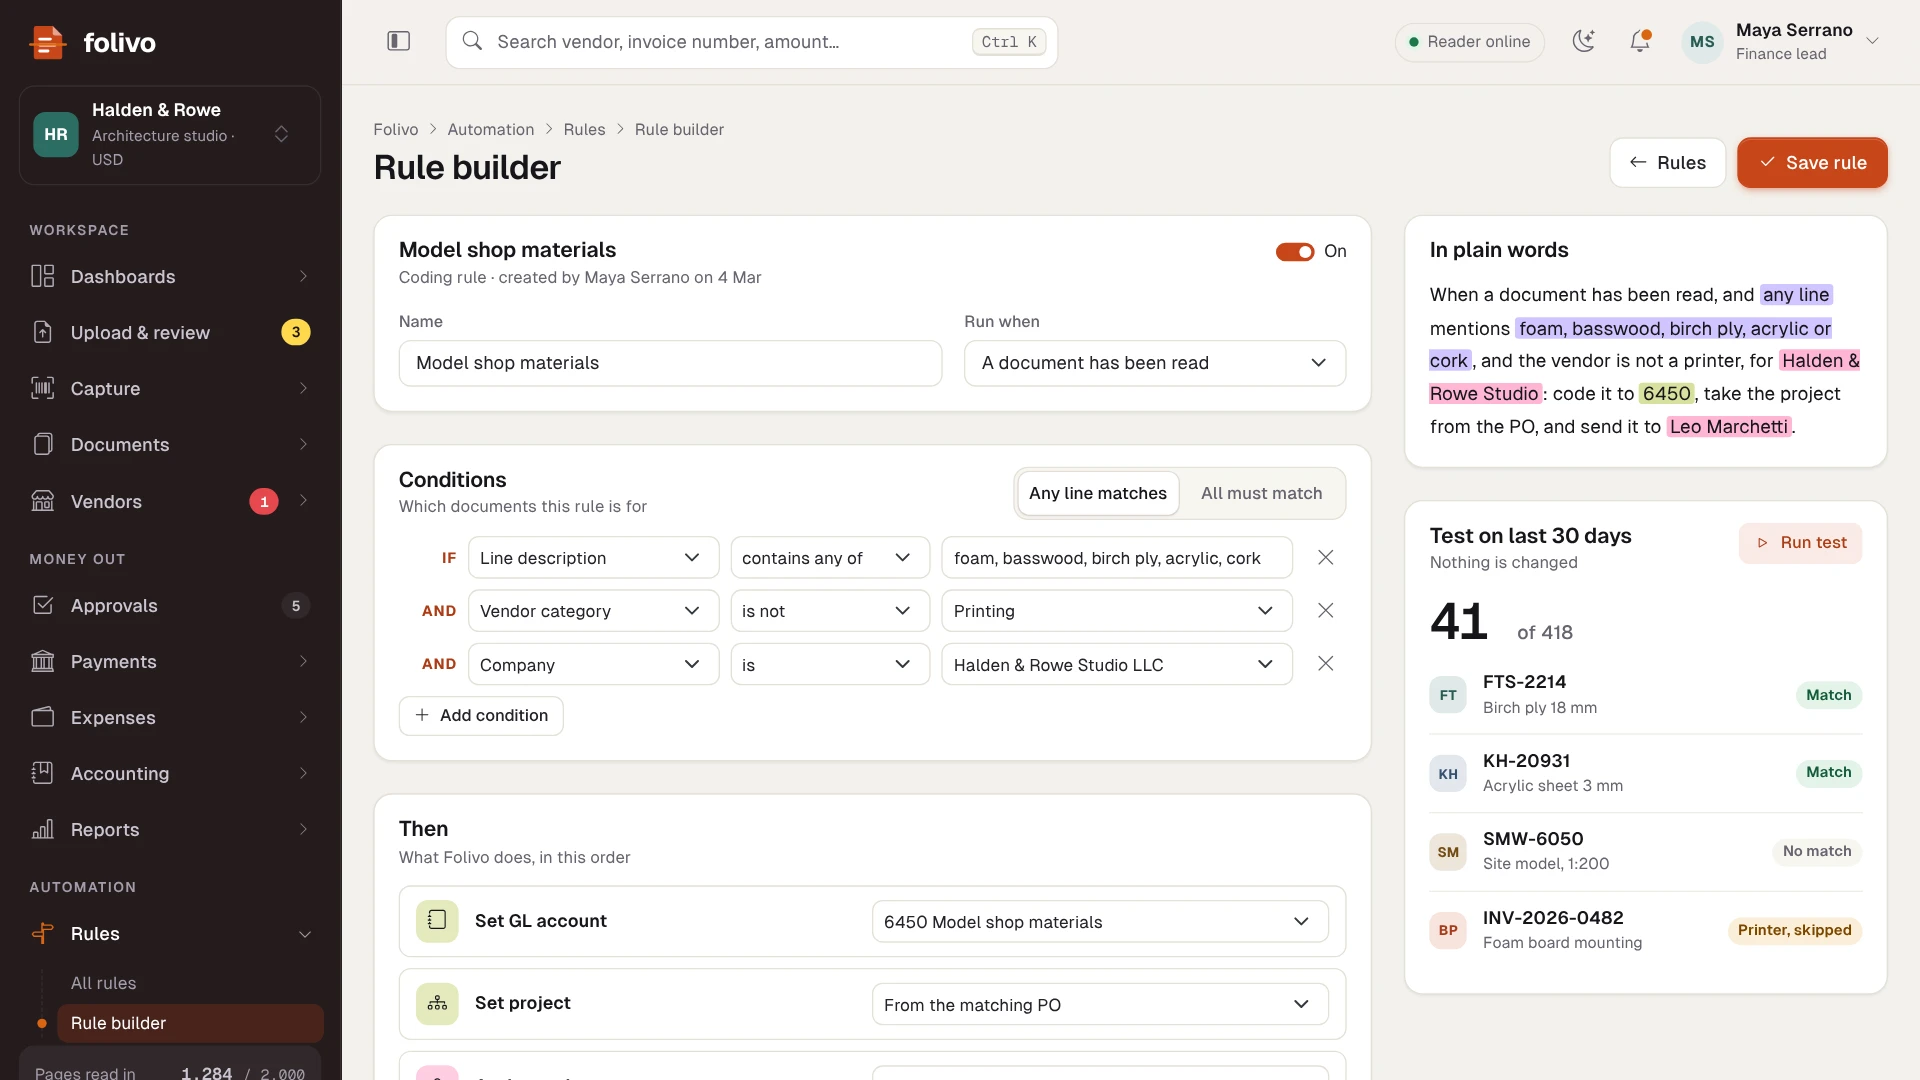Open notifications bell
This screenshot has width=1920, height=1080.
point(1640,41)
